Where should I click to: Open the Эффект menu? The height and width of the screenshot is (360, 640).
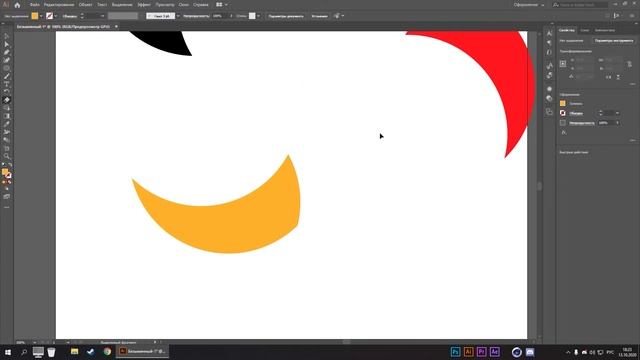[144, 5]
